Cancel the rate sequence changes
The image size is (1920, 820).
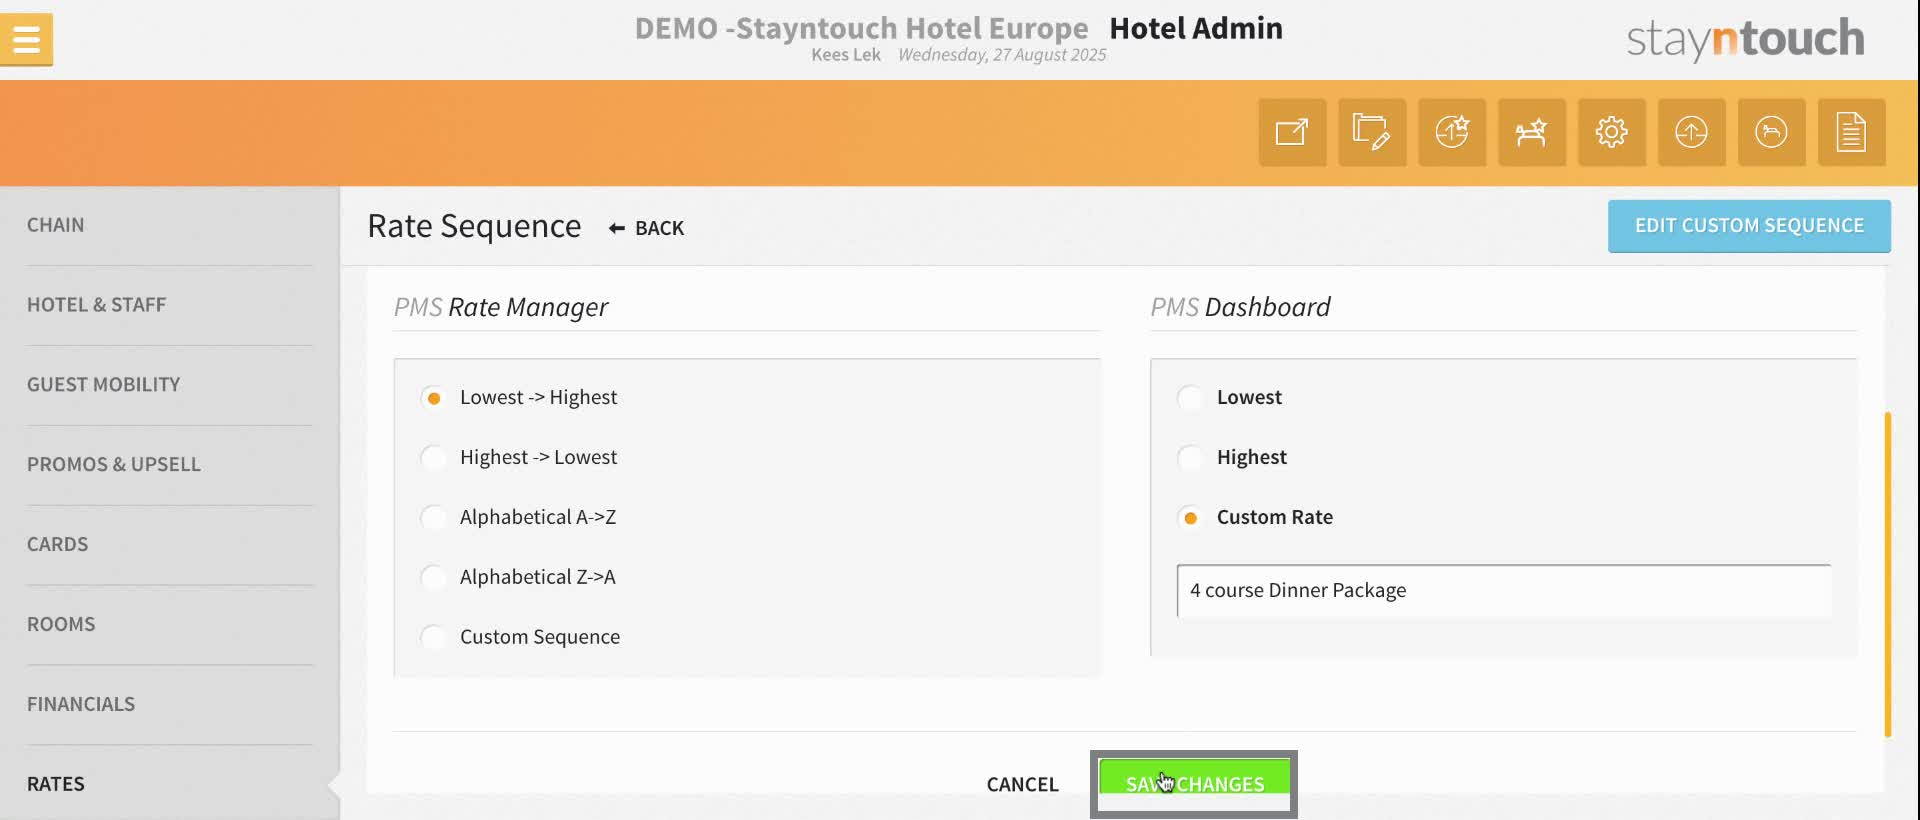(1022, 785)
